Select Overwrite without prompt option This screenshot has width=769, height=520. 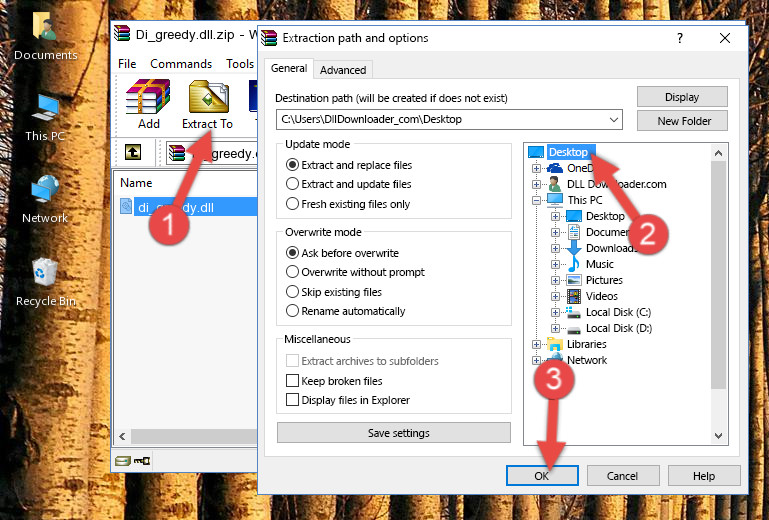pos(292,272)
